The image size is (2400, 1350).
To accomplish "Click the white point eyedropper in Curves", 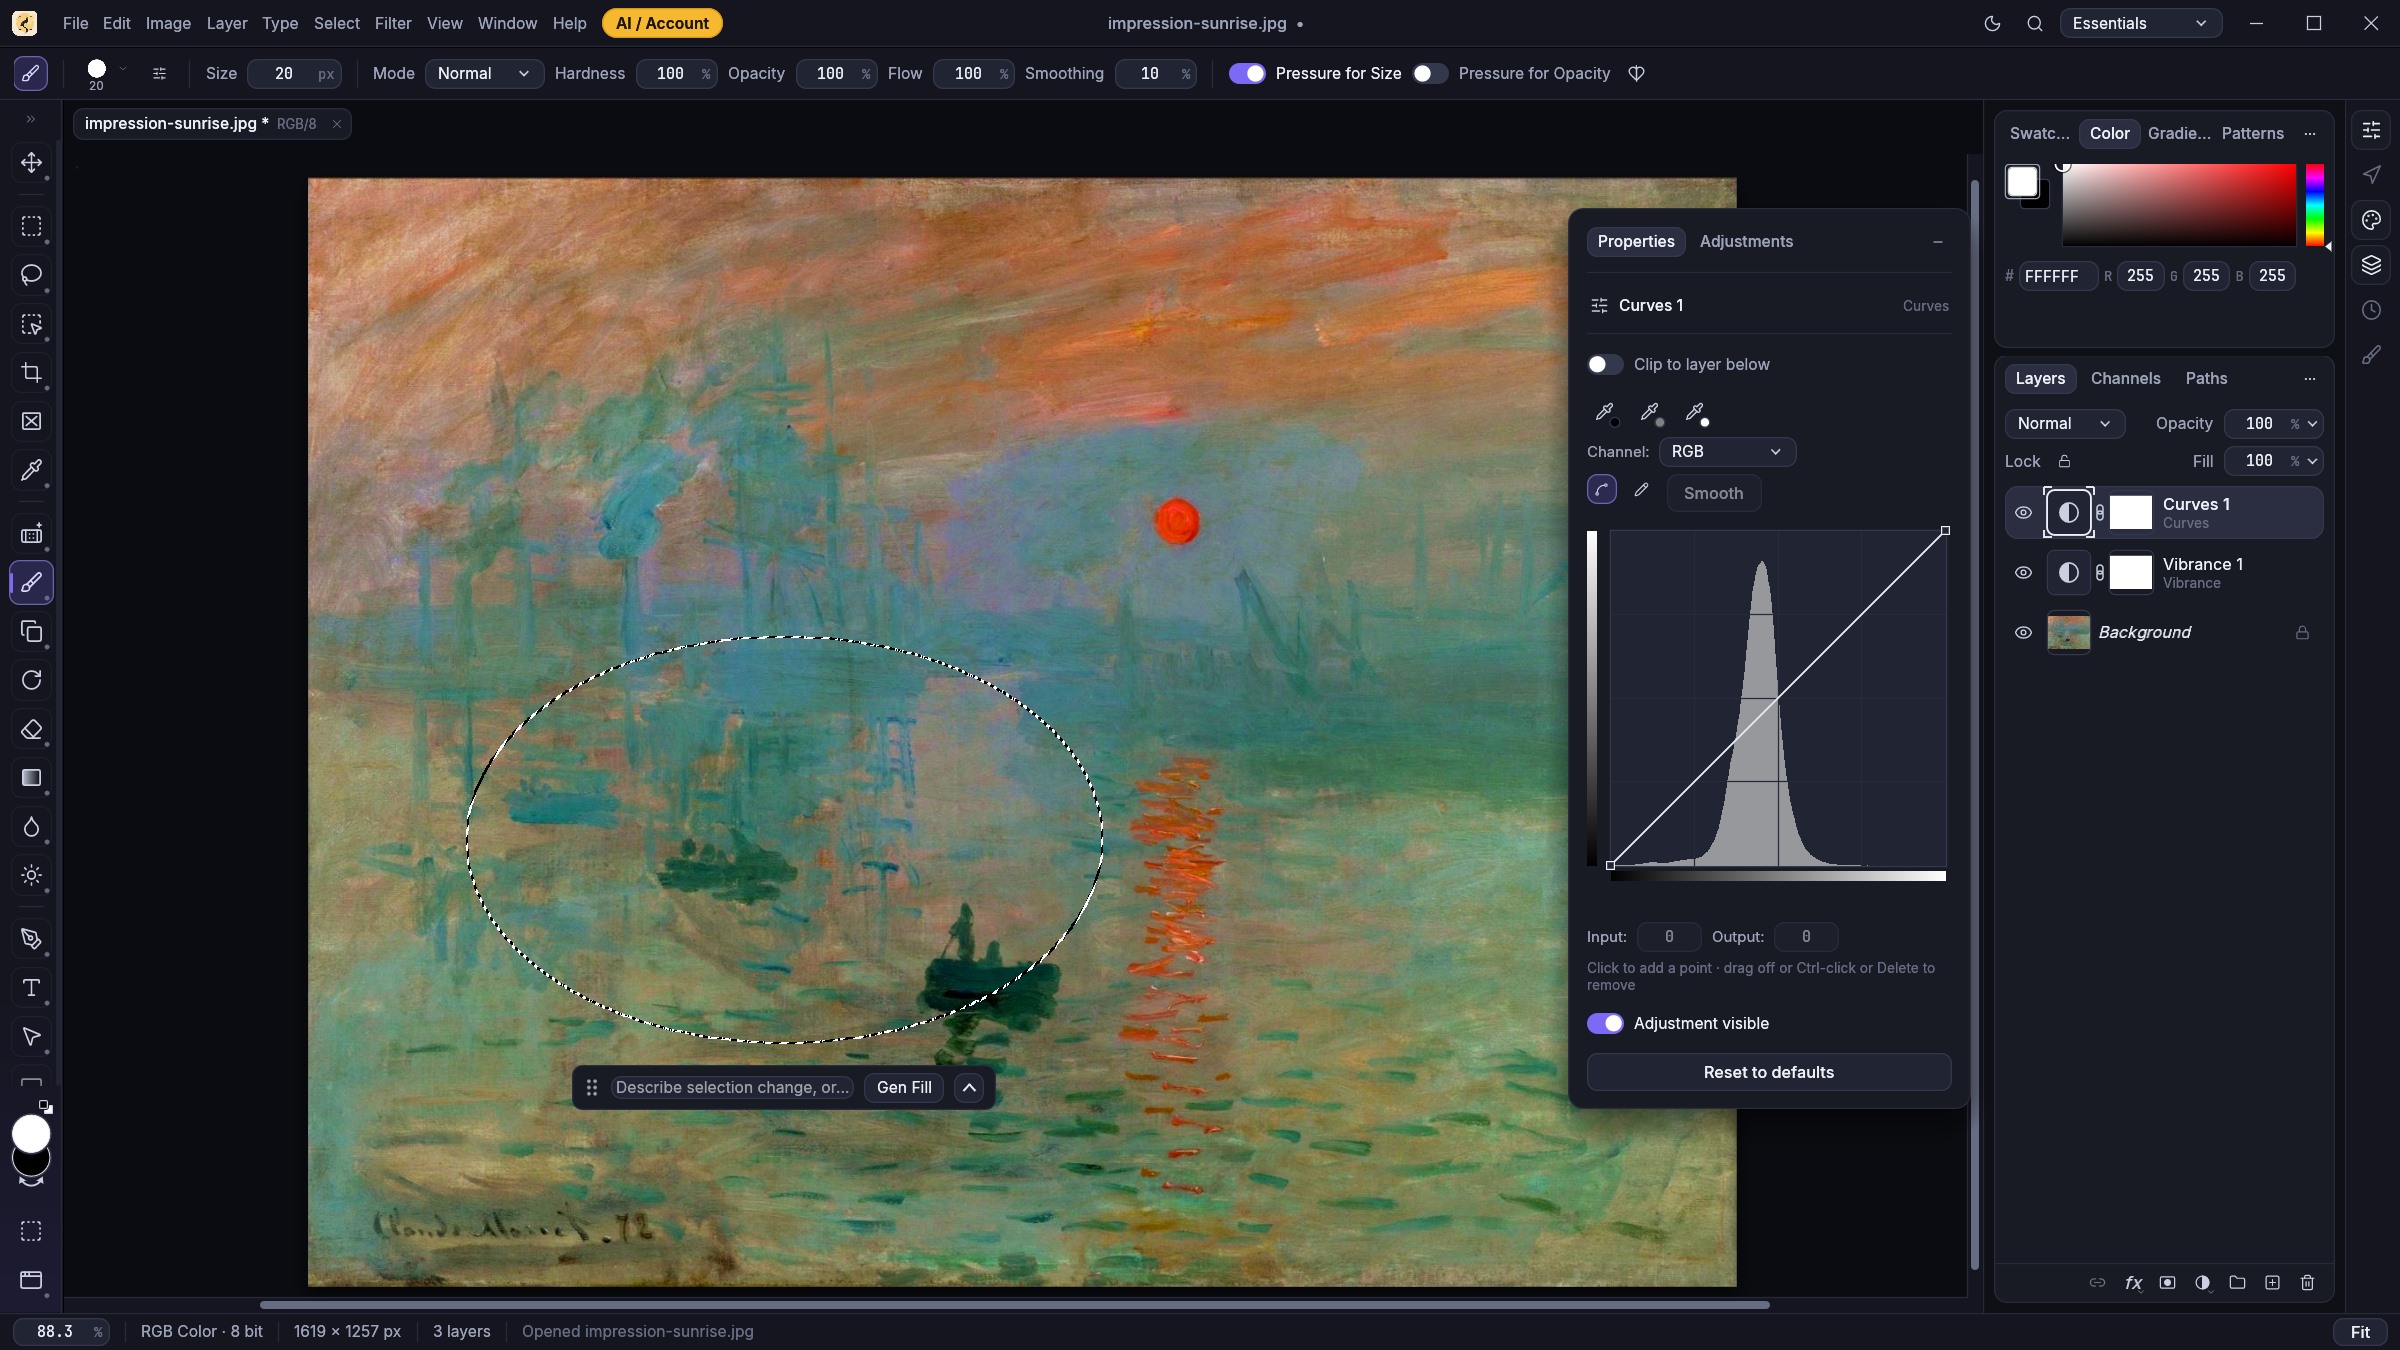I will coord(1695,412).
